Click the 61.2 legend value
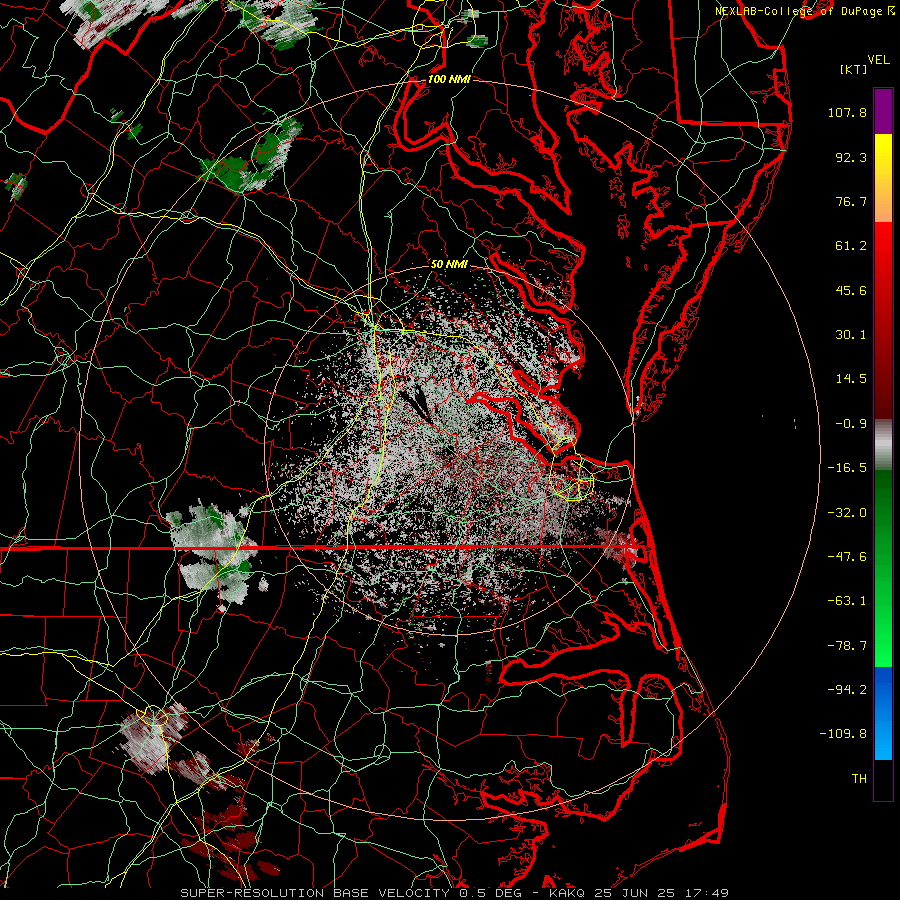 click(851, 246)
